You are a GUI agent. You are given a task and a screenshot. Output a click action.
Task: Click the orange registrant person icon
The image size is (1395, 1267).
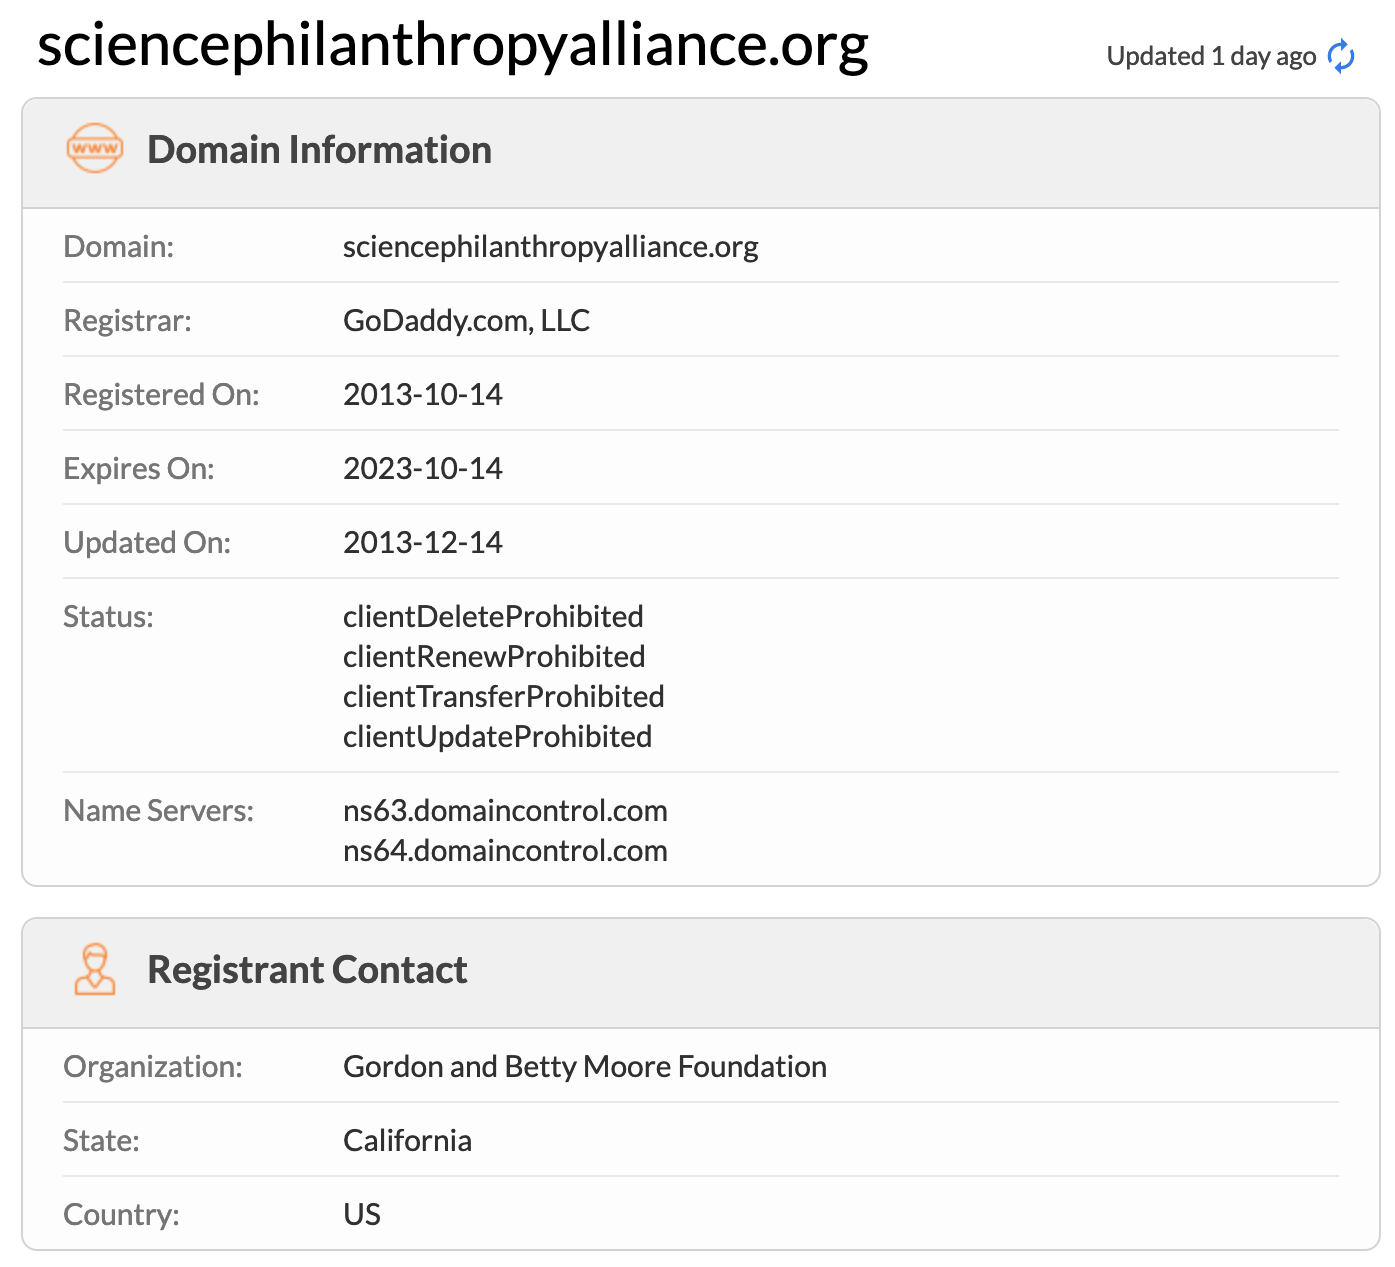point(95,969)
